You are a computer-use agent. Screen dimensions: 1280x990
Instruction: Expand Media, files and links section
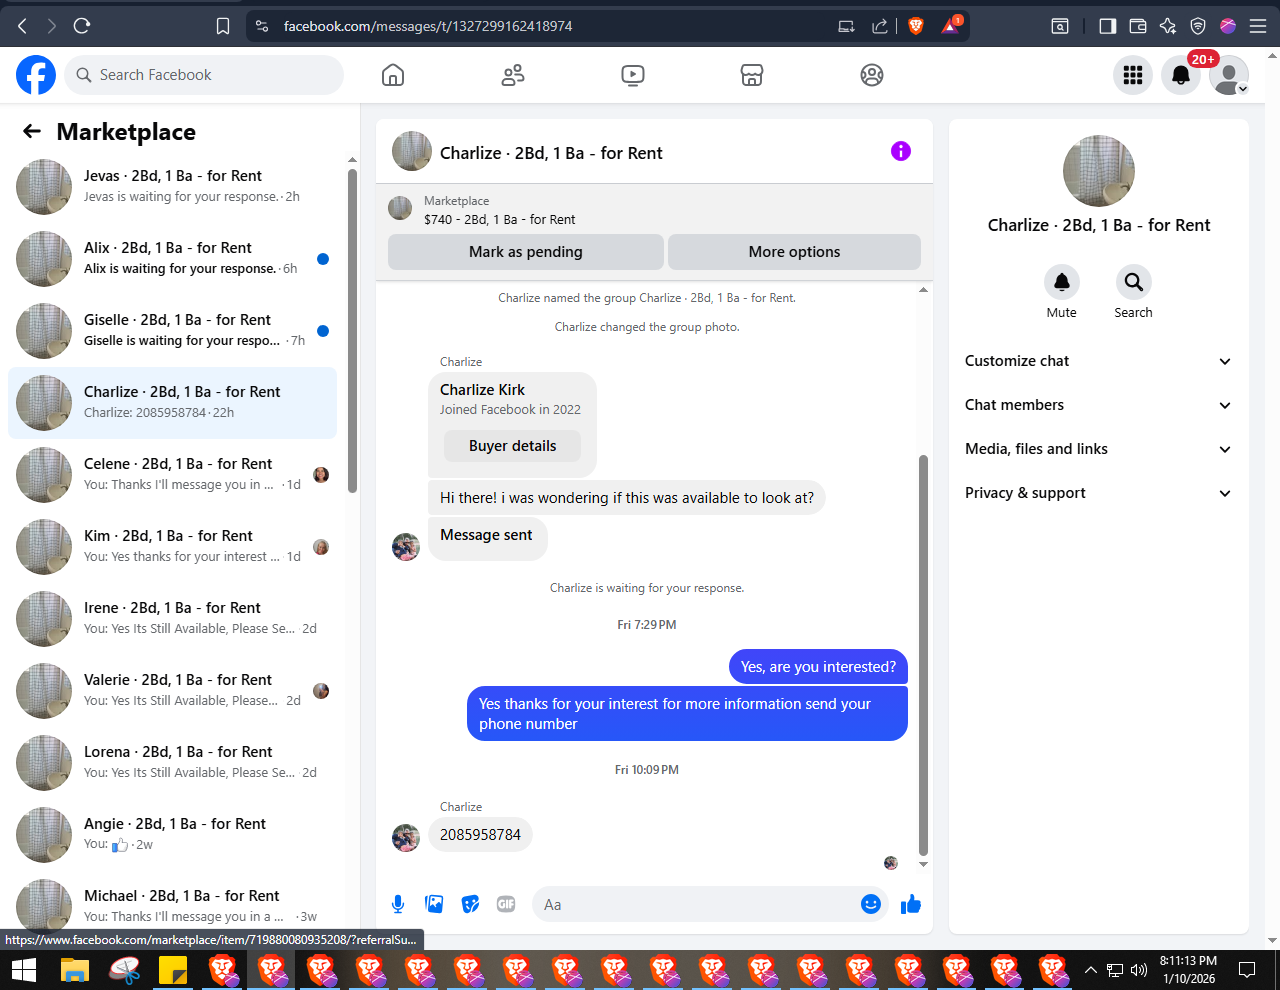click(x=1098, y=449)
